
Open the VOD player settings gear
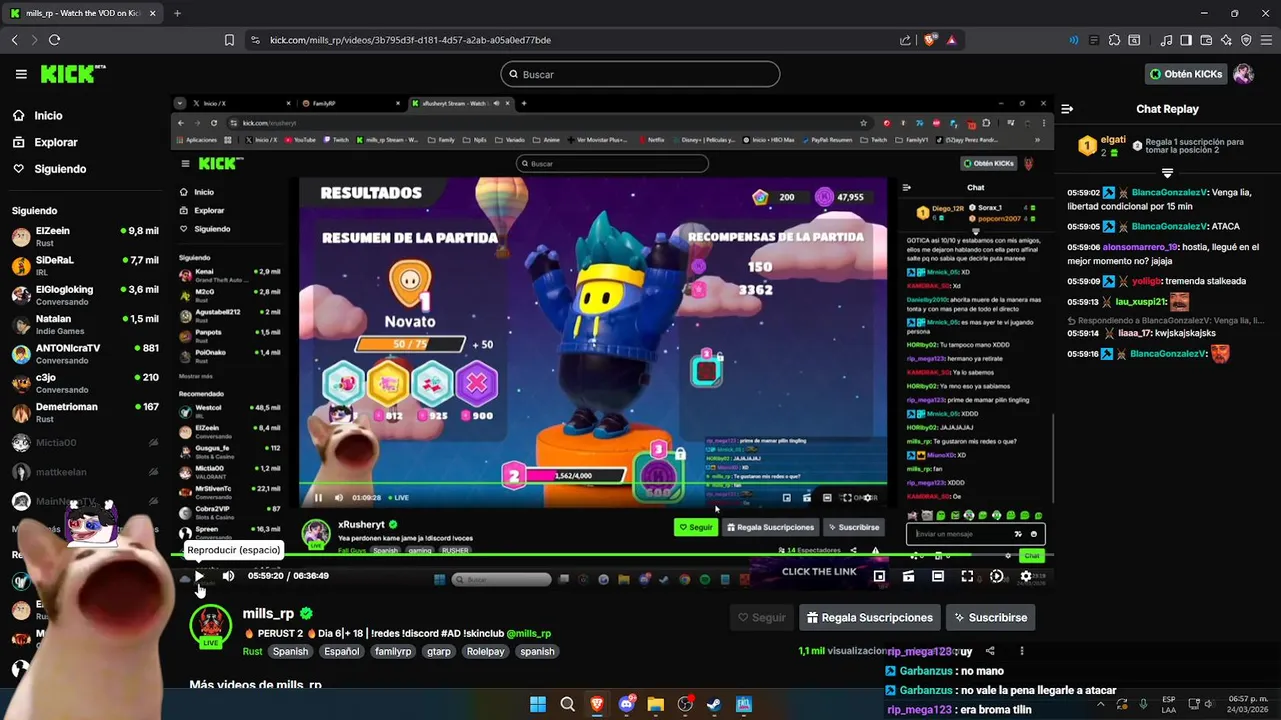click(1025, 576)
